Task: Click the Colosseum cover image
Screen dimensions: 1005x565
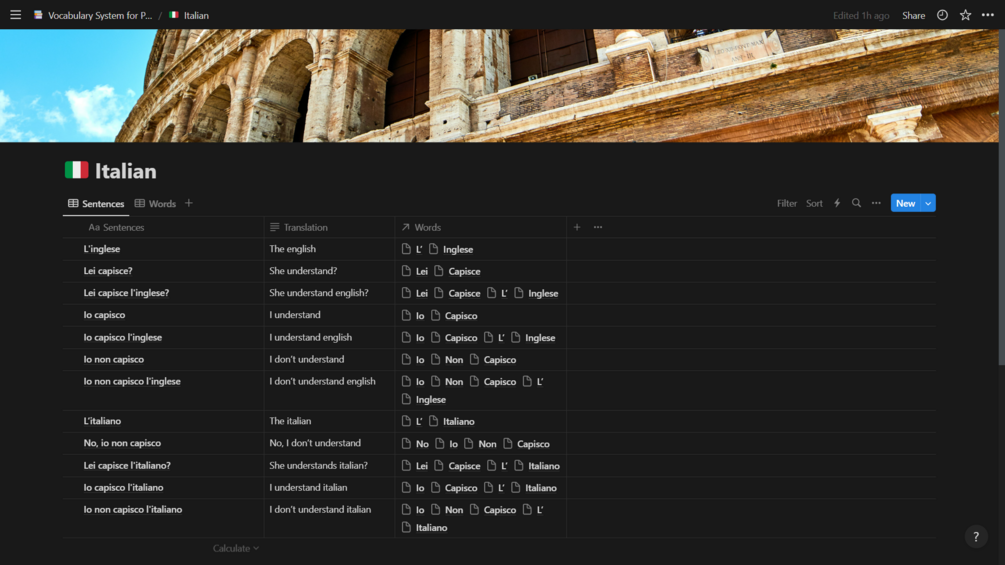Action: (499, 85)
